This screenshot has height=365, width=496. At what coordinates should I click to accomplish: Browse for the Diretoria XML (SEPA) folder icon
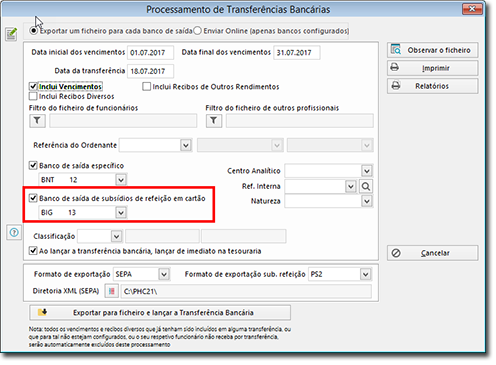tap(112, 291)
